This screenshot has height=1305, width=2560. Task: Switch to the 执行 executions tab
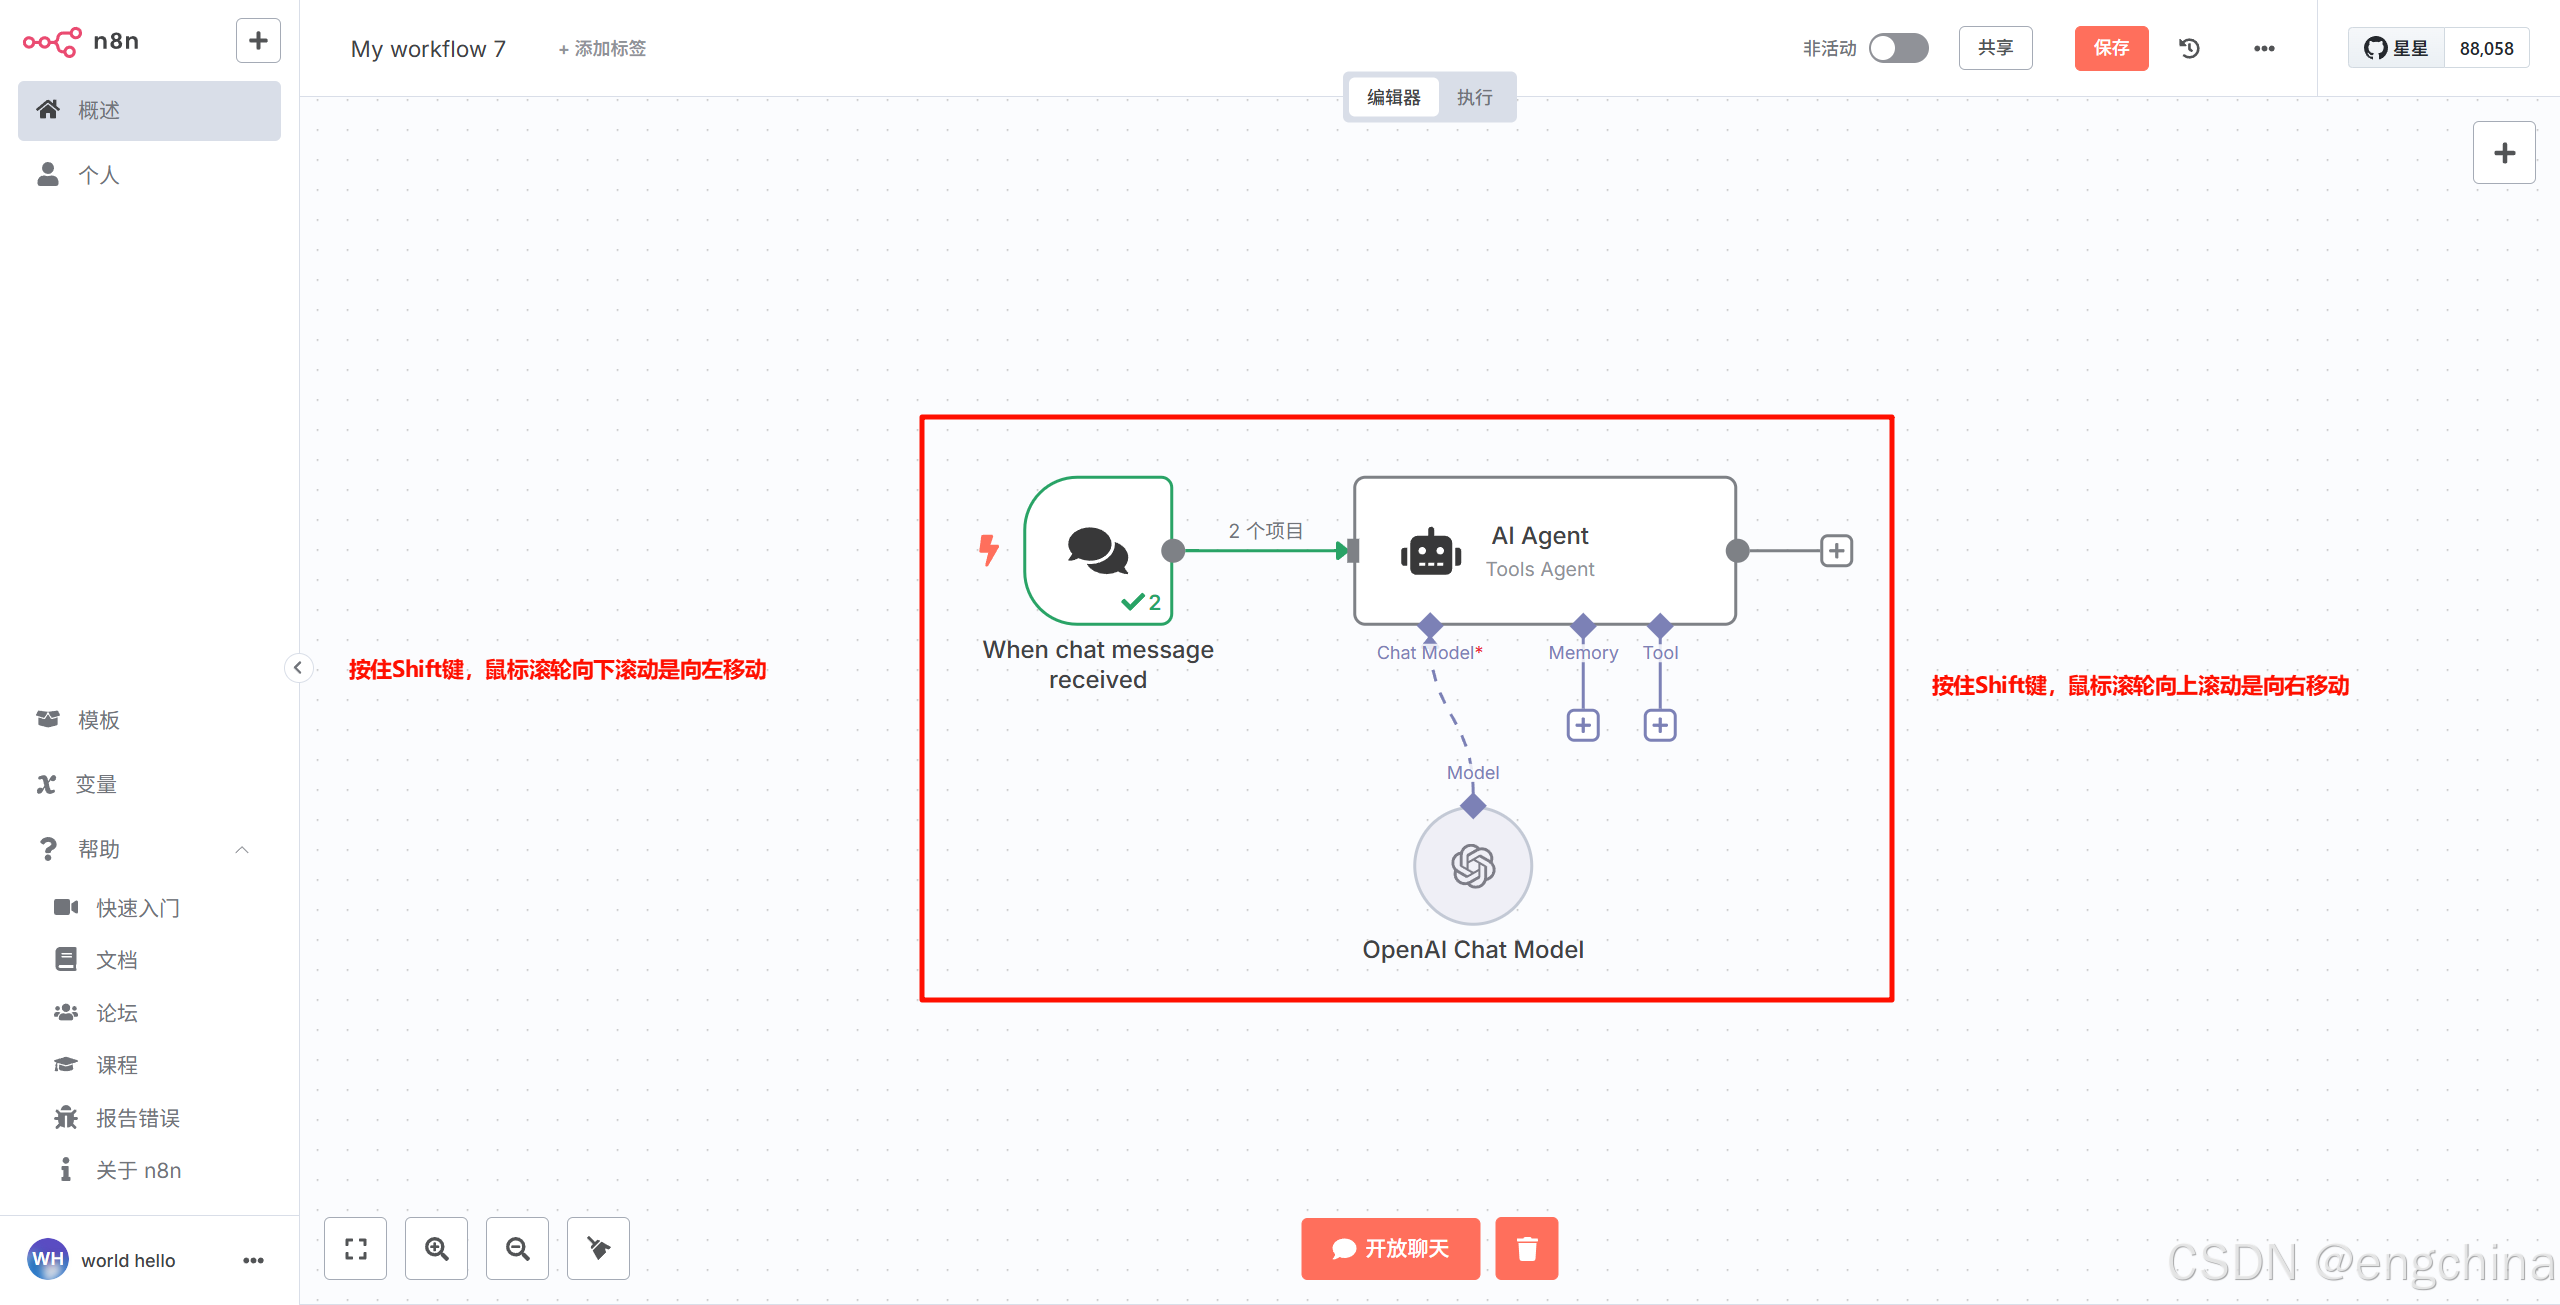(1474, 97)
